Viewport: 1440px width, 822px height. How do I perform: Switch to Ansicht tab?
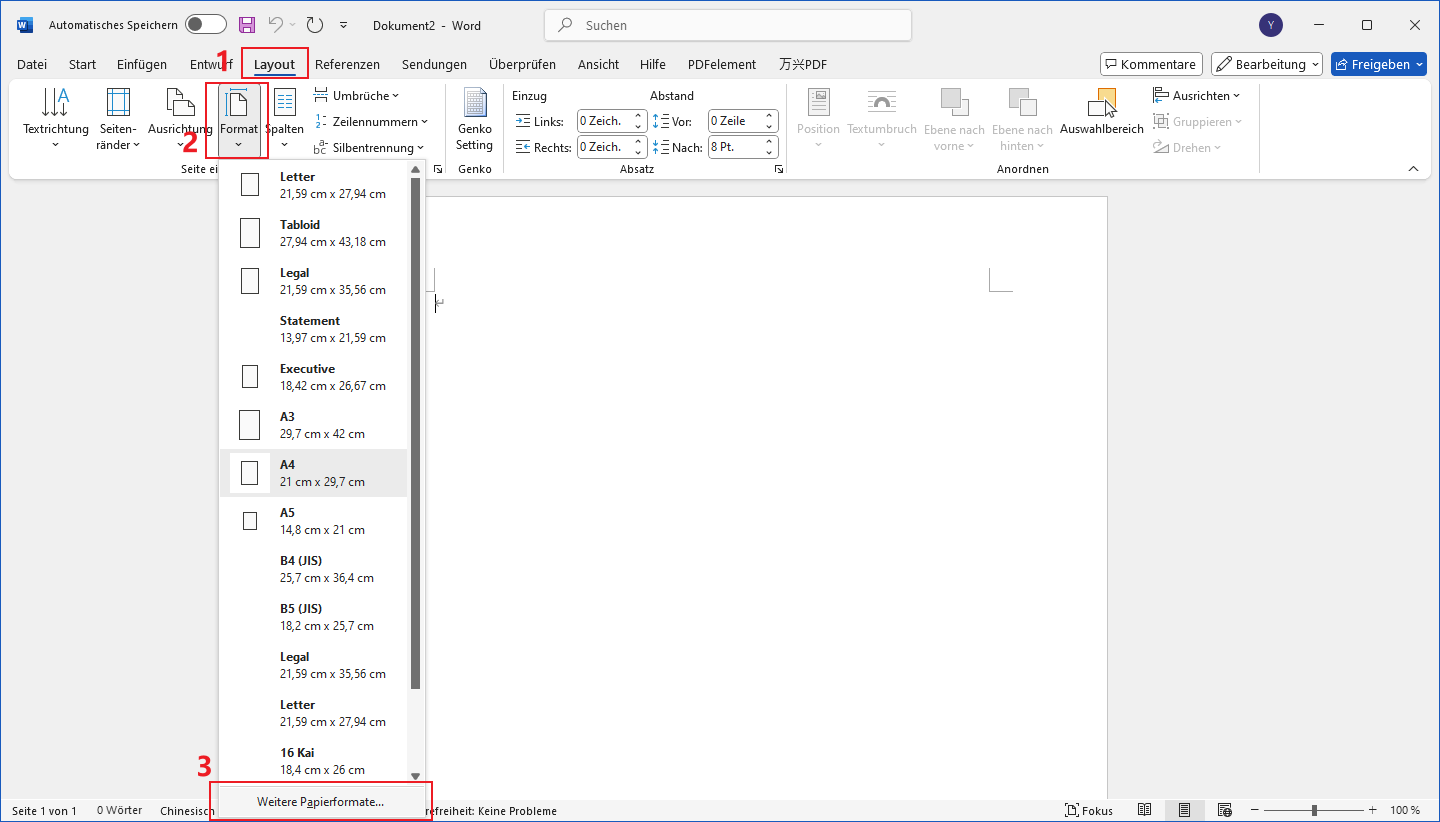pyautogui.click(x=598, y=64)
